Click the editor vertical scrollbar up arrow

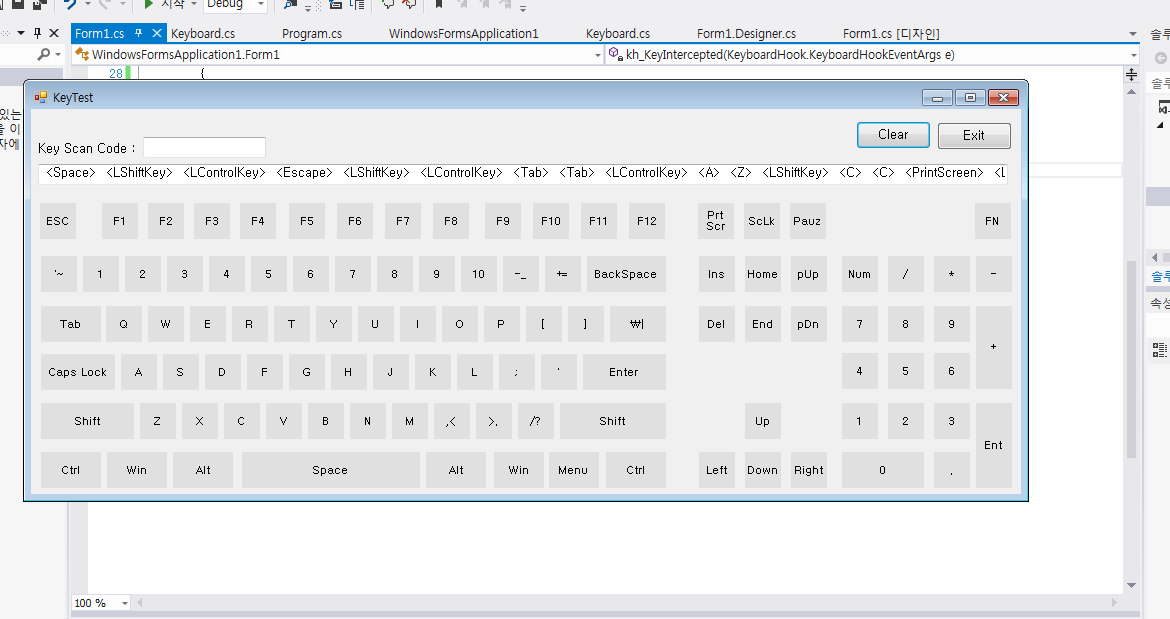click(x=1131, y=91)
